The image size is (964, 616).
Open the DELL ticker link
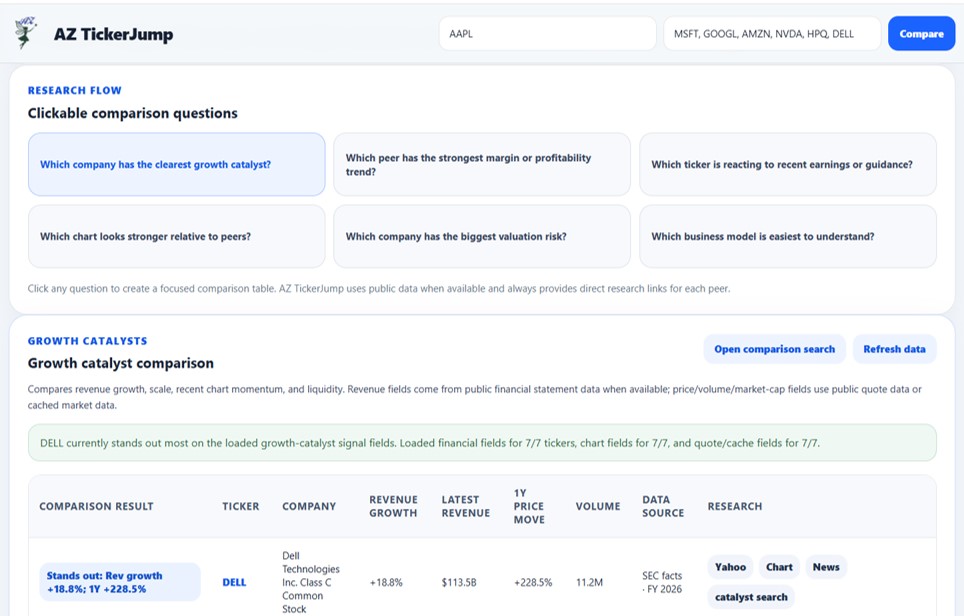click(x=234, y=582)
